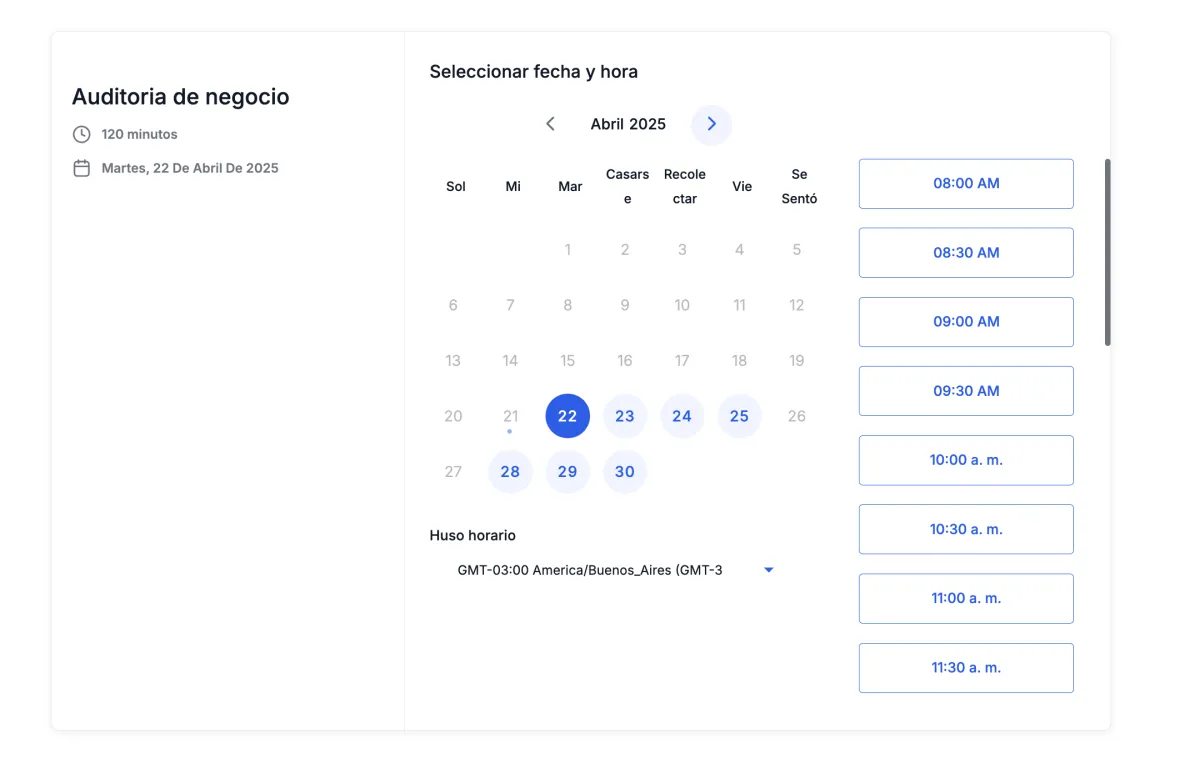The height and width of the screenshot is (773, 1200).
Task: Click the Casarse weekday header
Action: tap(628, 187)
